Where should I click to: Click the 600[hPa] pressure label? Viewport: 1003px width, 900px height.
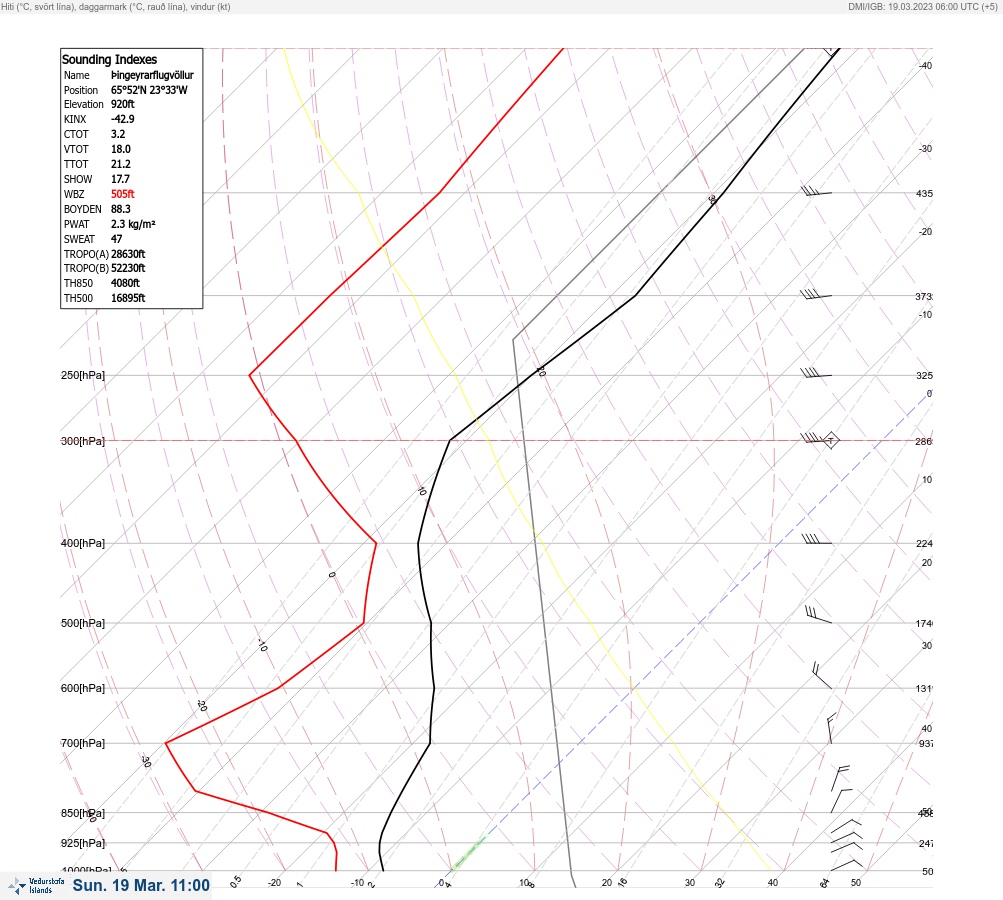click(83, 688)
